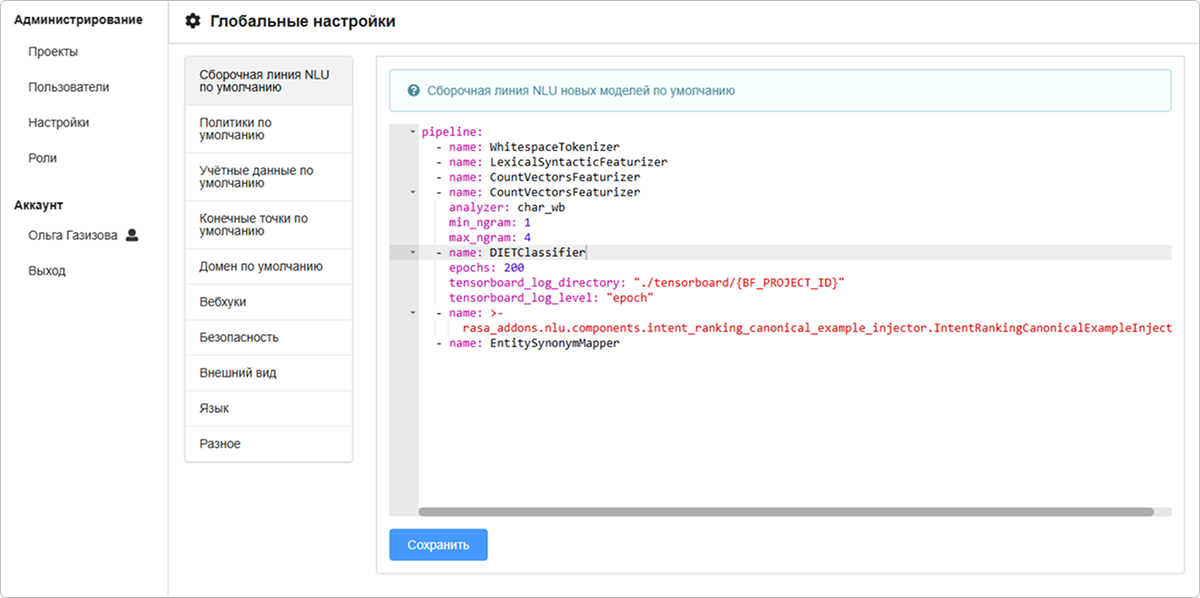Click the EntitySynonymMapper line
Viewport: 1200px width, 598px height.
click(x=528, y=344)
